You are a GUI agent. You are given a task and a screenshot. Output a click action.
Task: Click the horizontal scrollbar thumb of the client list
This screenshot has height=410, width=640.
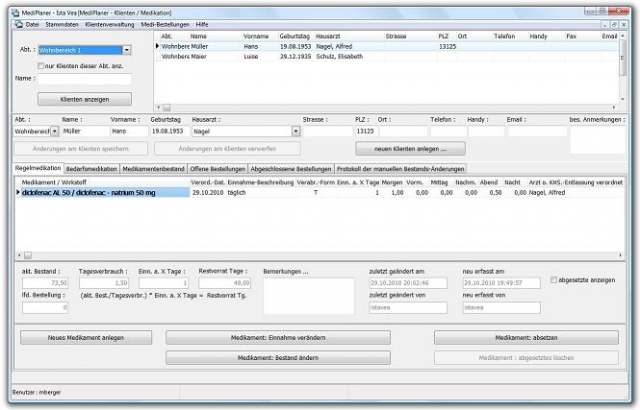coord(167,108)
